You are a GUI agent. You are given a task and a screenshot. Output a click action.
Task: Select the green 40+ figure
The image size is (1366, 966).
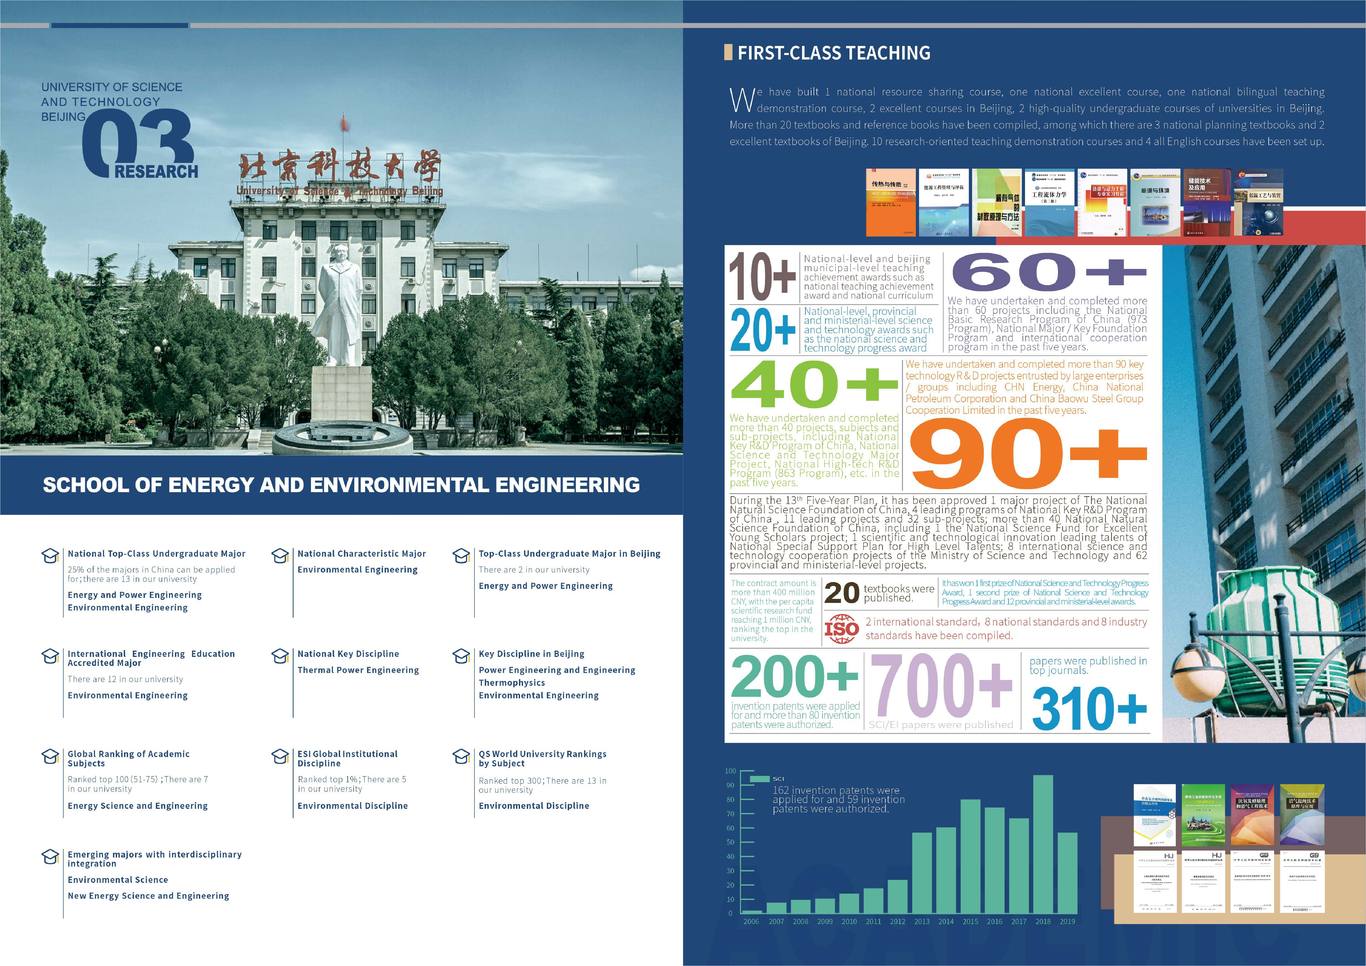pos(814,385)
